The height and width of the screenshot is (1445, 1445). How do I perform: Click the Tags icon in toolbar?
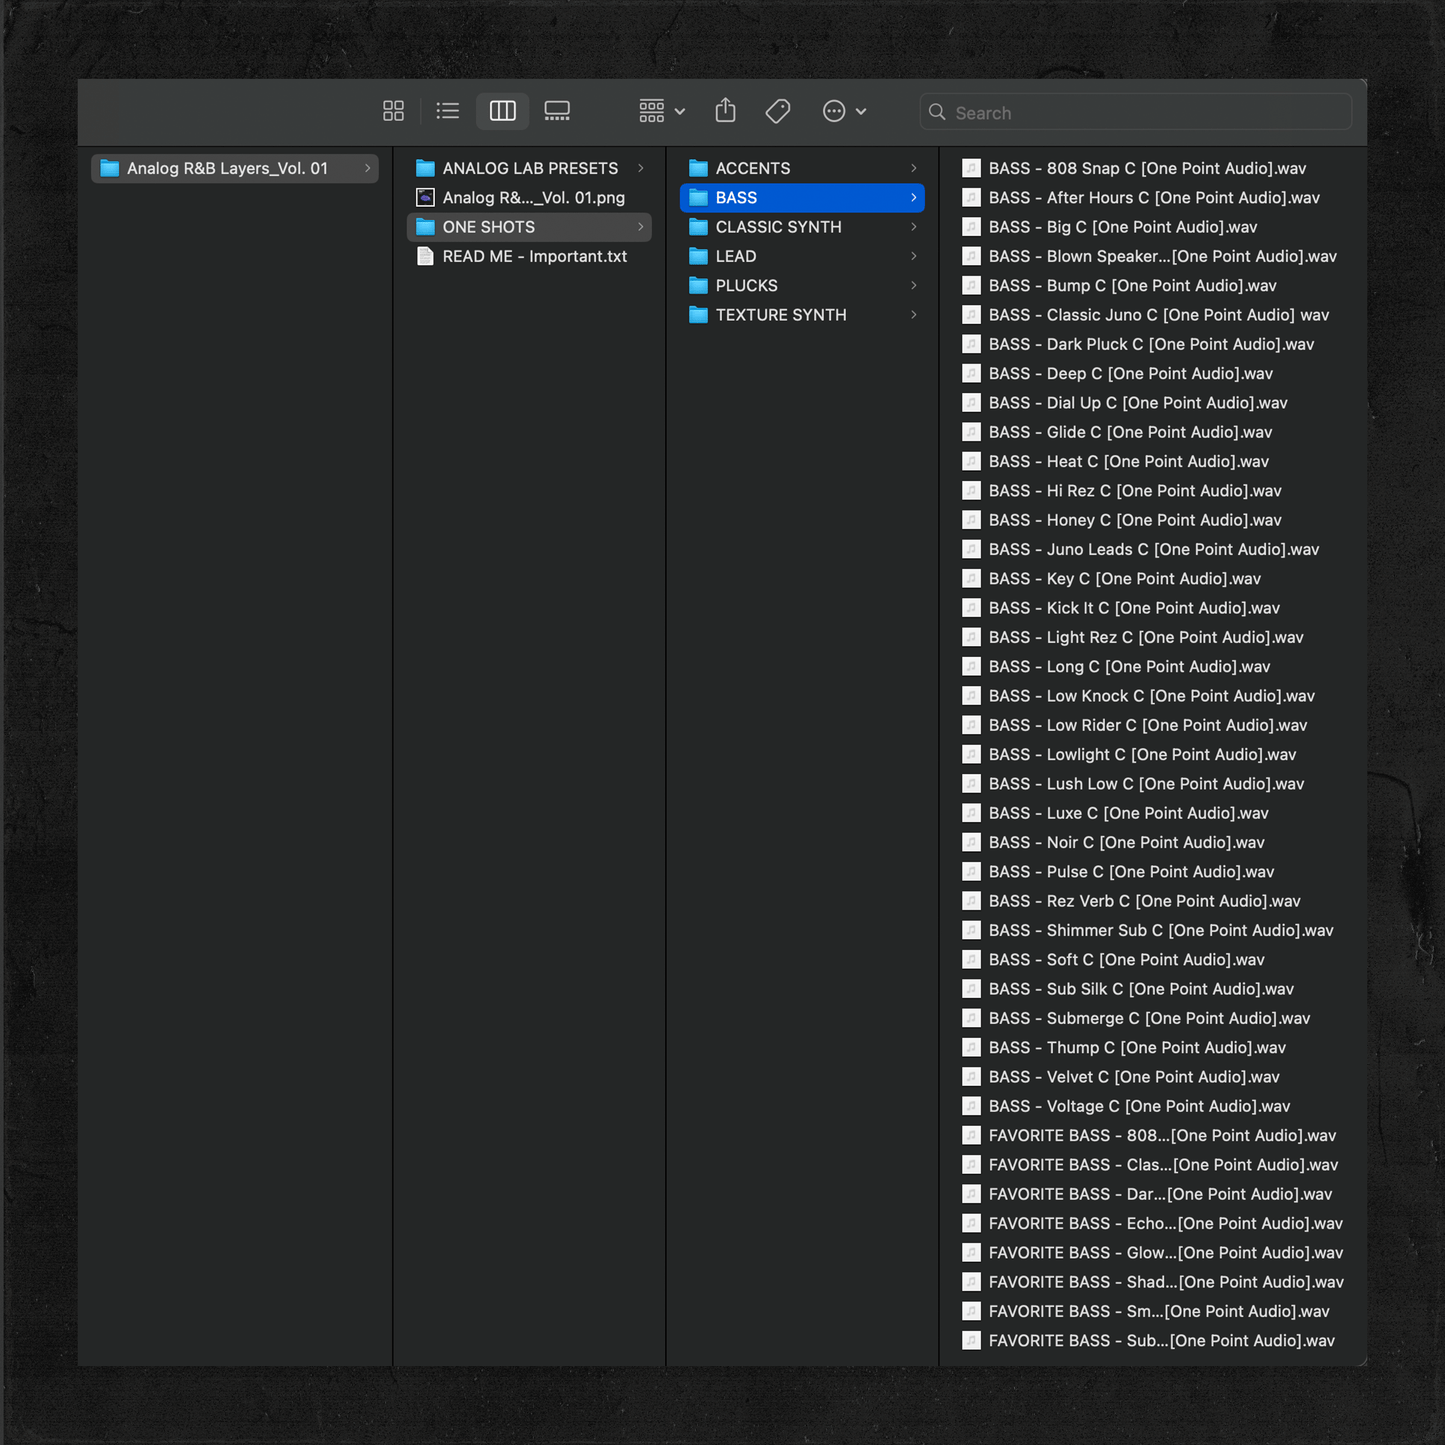pos(778,111)
